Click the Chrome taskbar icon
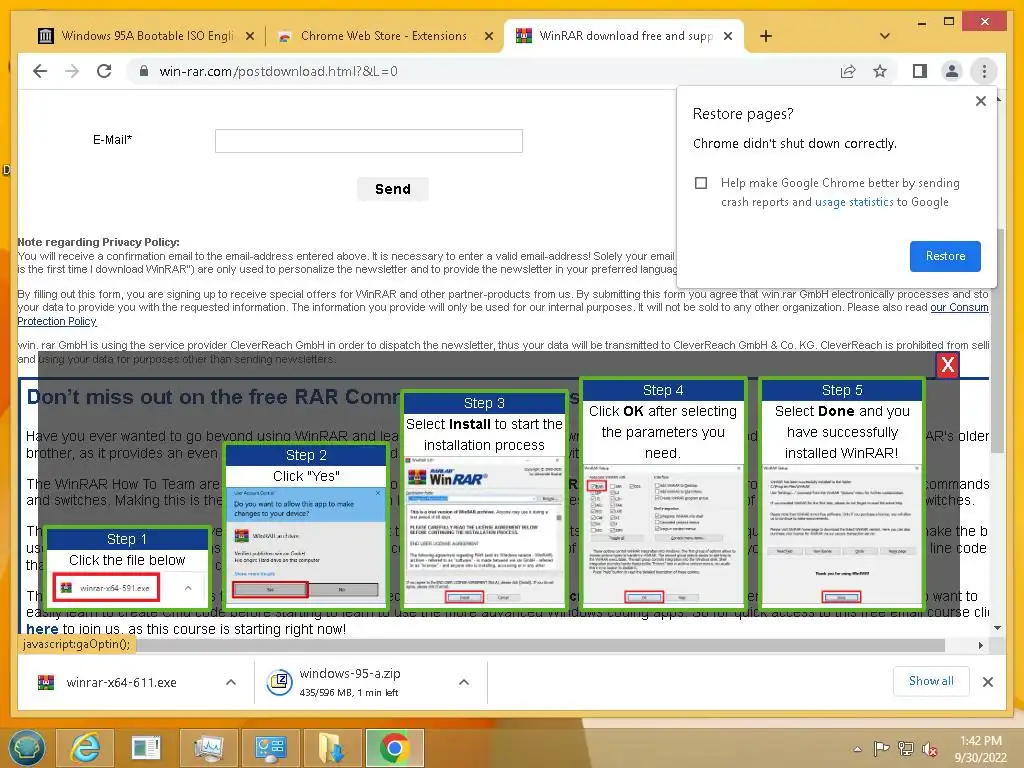 [394, 748]
